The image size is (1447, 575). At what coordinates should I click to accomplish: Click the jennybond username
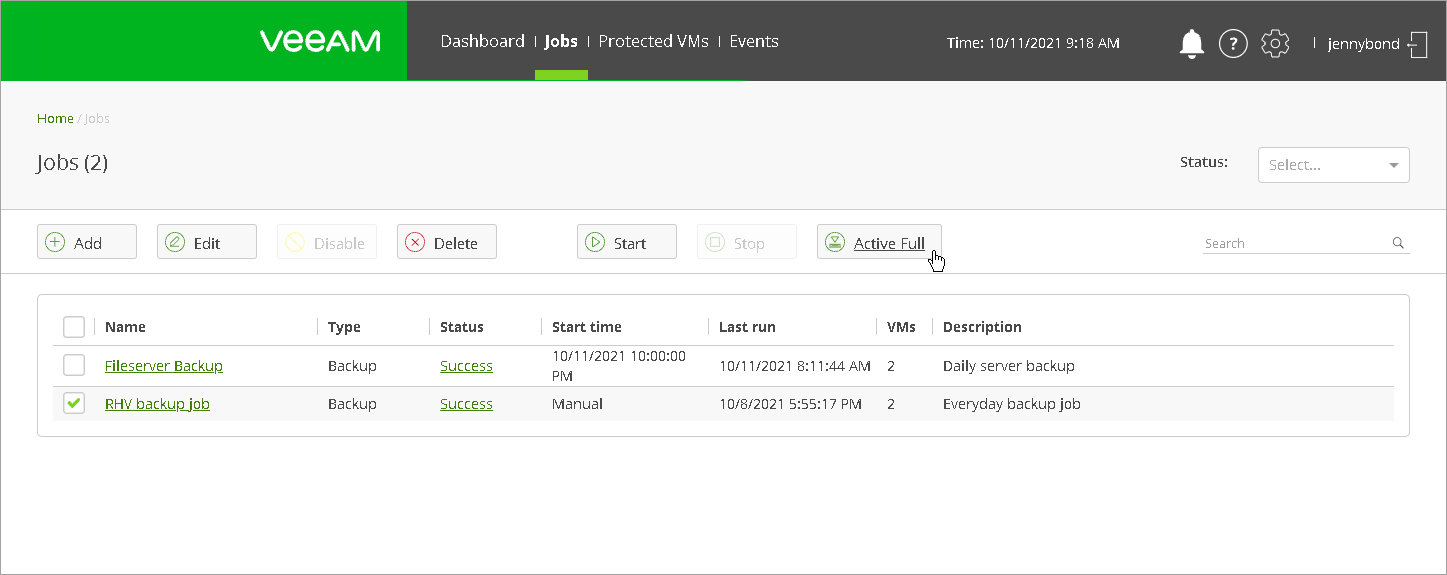[x=1363, y=44]
